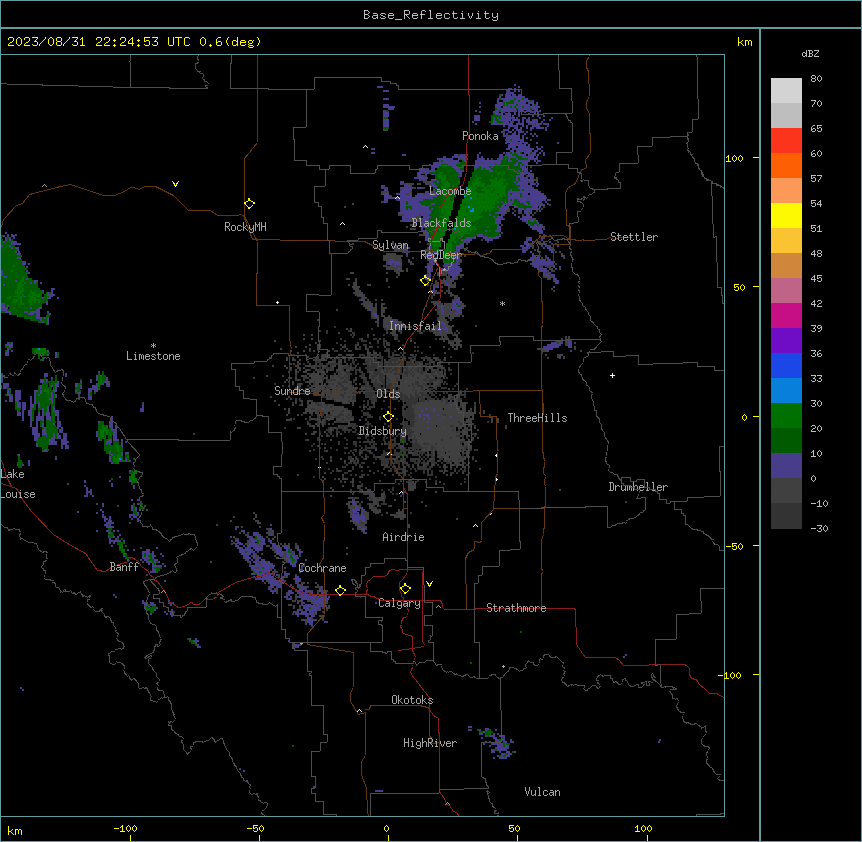Click the -30 value on dBZ legend
This screenshot has height=842, width=862.
(819, 529)
